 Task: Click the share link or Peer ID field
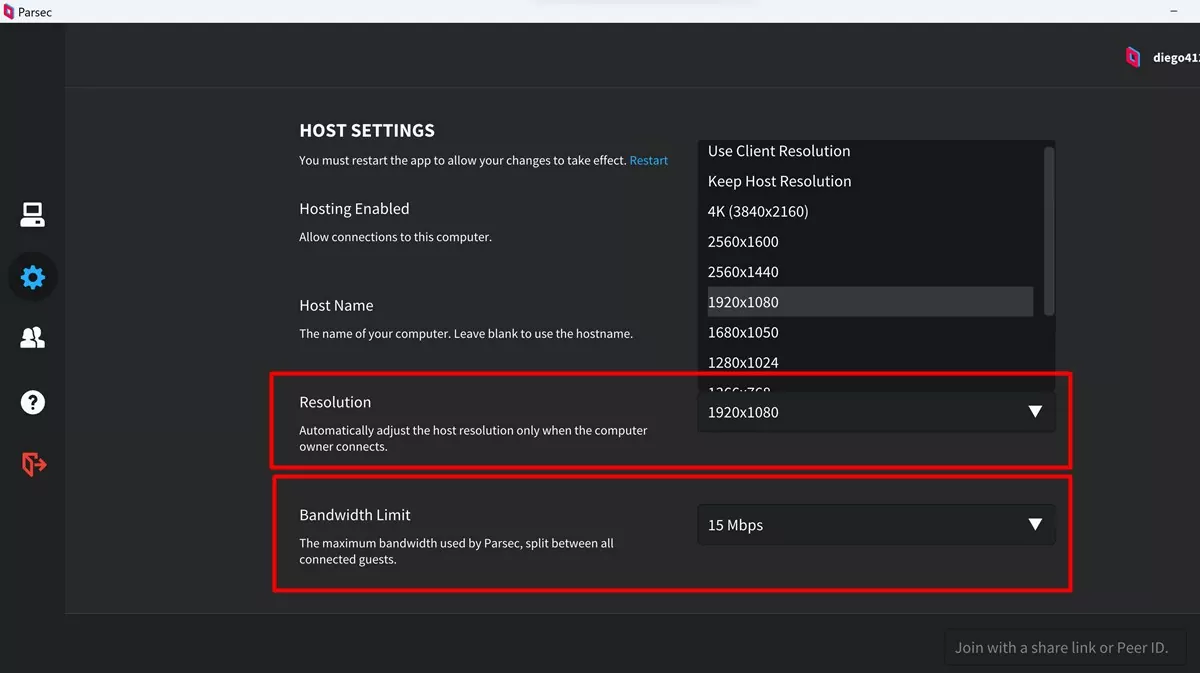(1061, 647)
